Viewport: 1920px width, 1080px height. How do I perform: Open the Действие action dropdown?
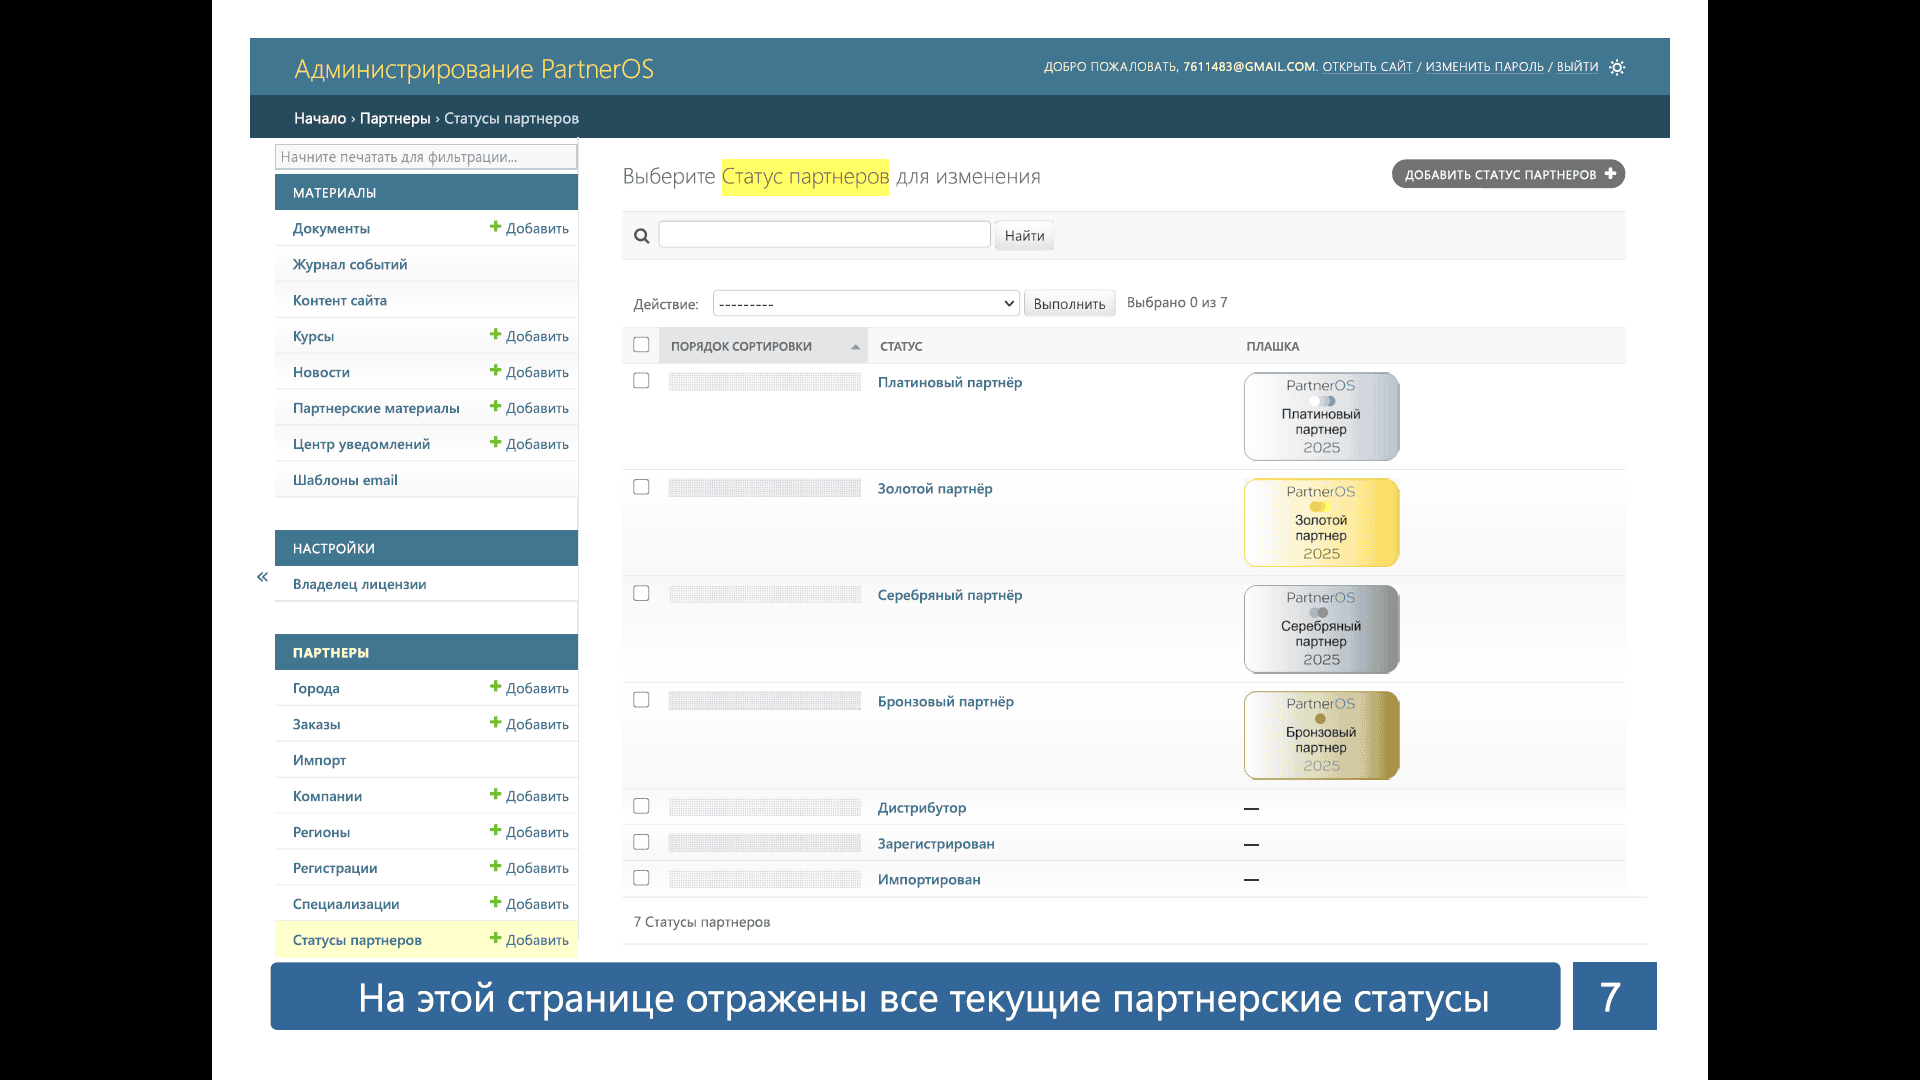[x=866, y=303]
